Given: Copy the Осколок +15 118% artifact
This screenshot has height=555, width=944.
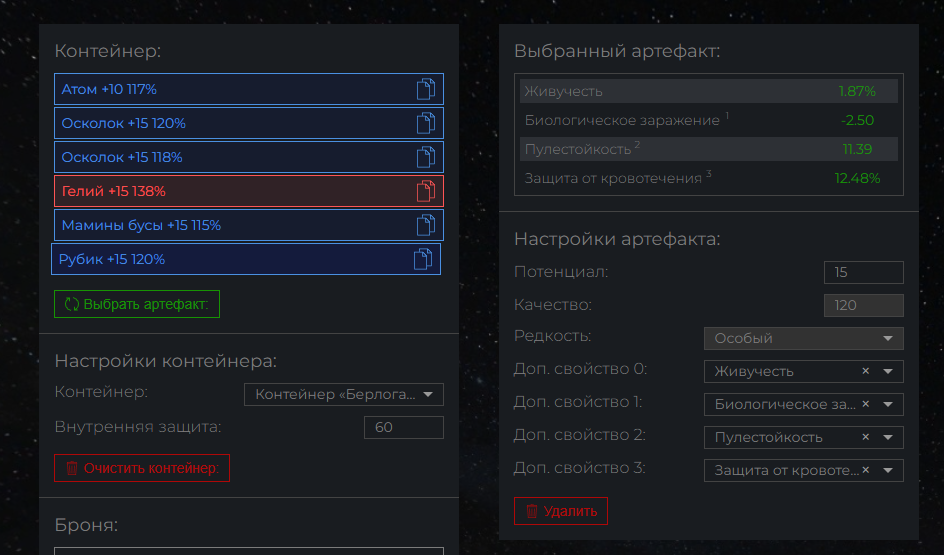Looking at the screenshot, I should click(x=426, y=157).
